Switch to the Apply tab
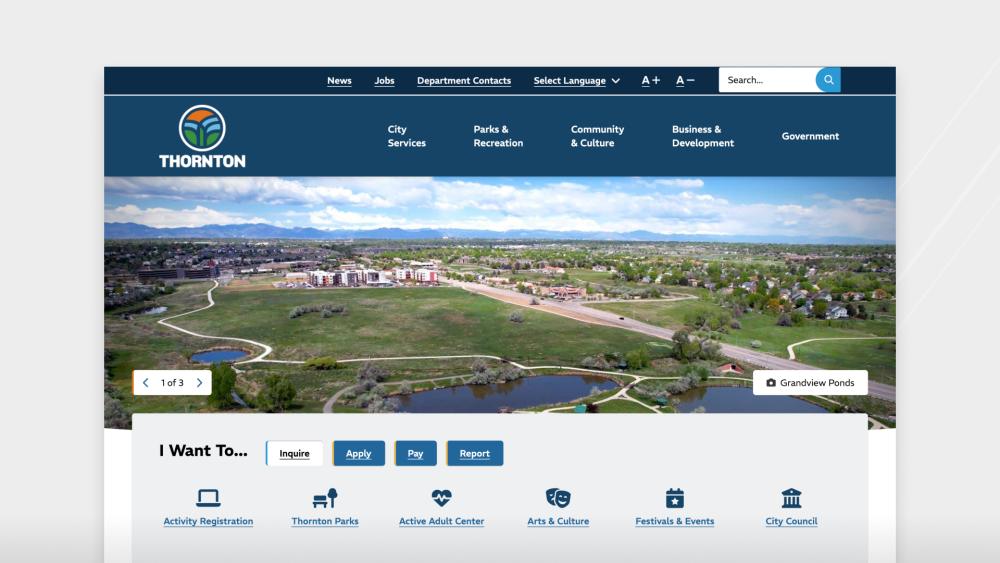The height and width of the screenshot is (563, 1000). pos(358,454)
